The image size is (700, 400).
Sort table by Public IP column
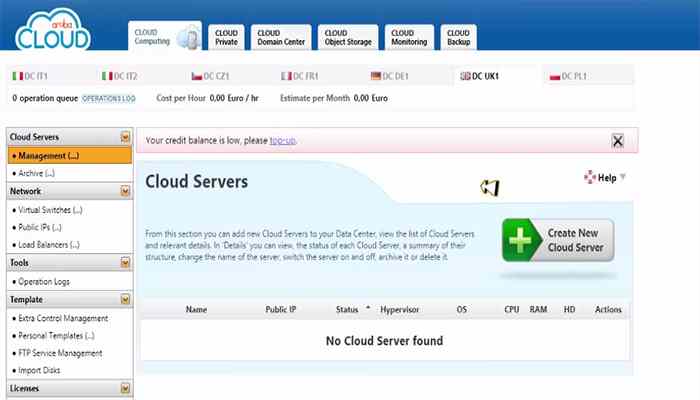280,309
